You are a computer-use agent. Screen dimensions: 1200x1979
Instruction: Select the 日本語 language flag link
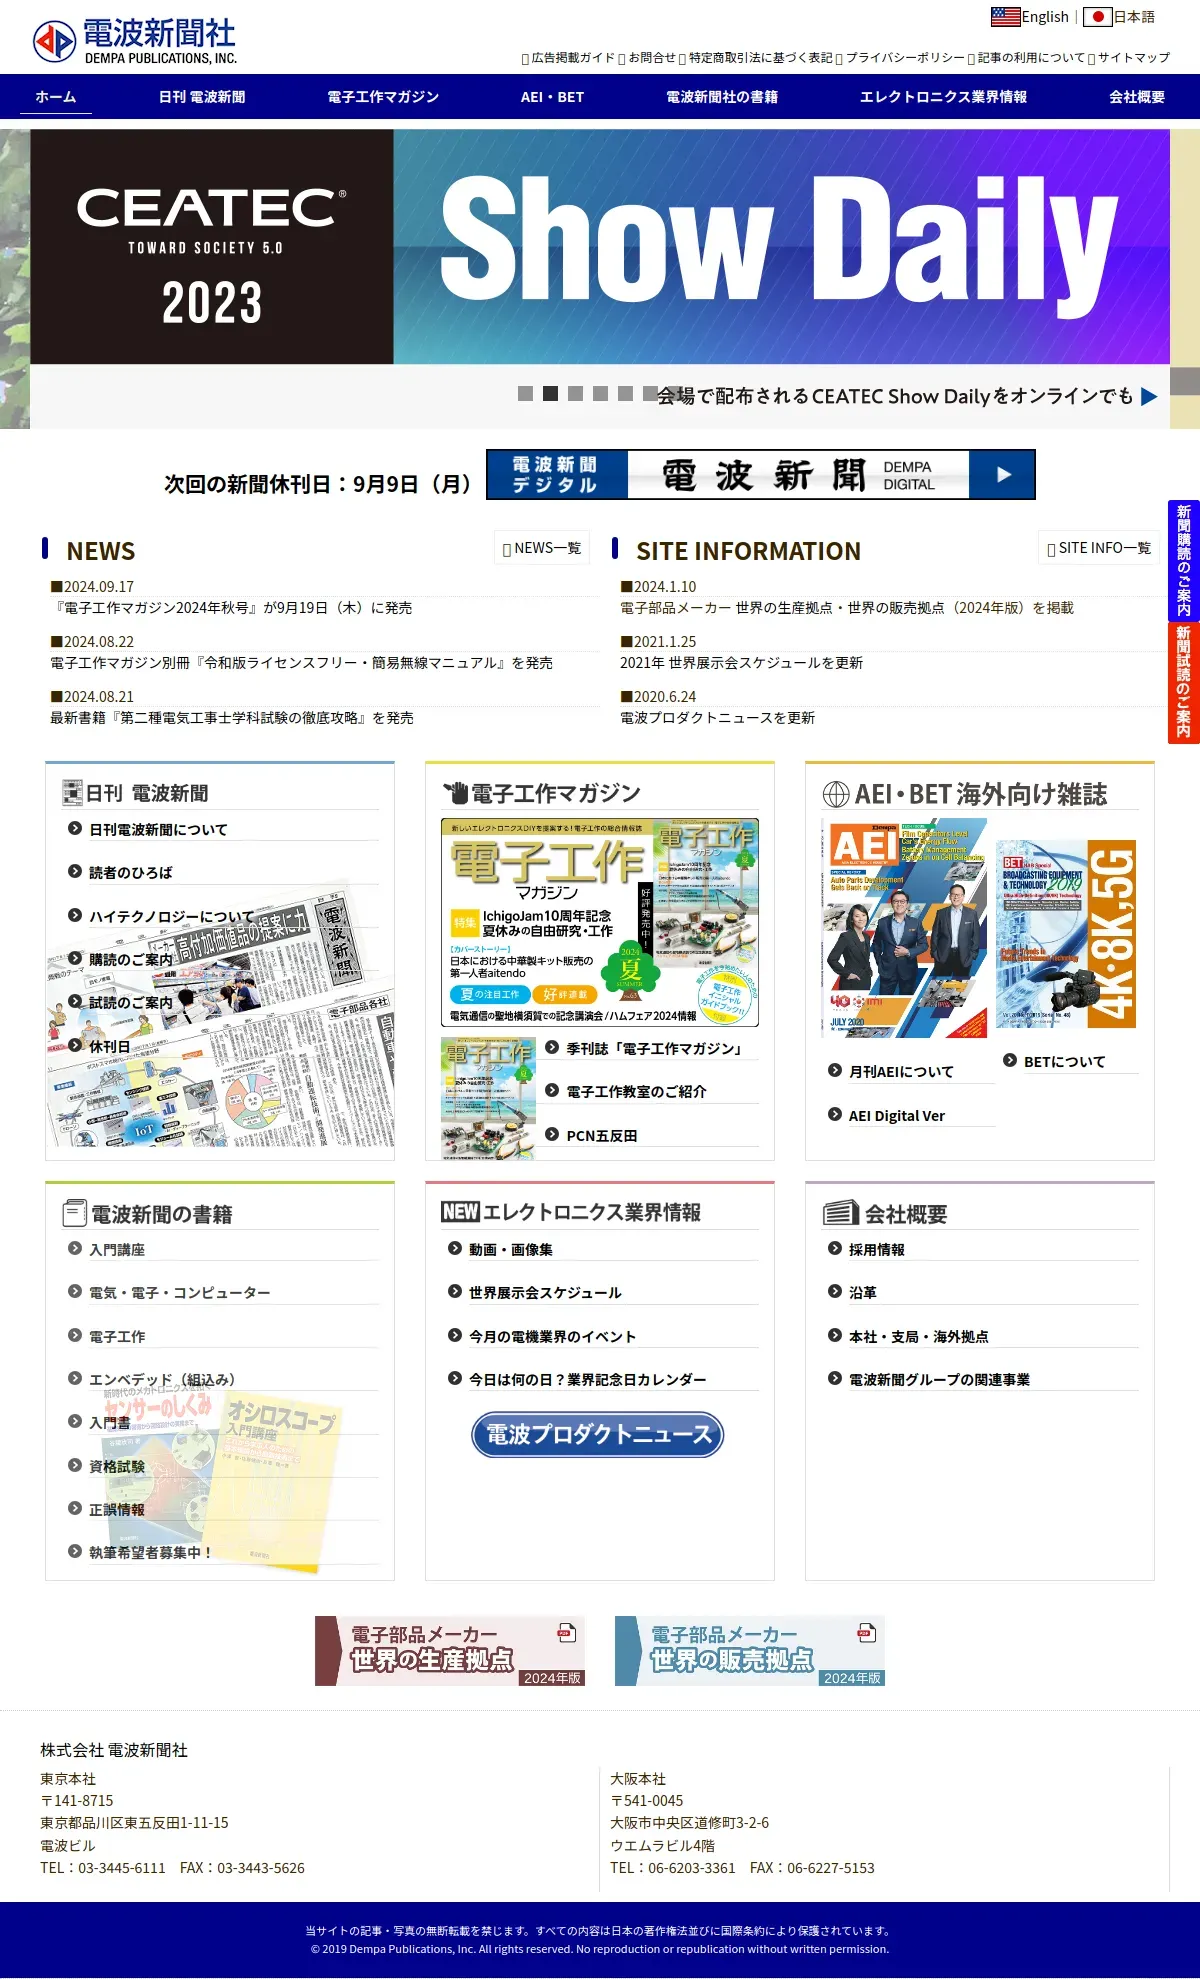click(1119, 17)
